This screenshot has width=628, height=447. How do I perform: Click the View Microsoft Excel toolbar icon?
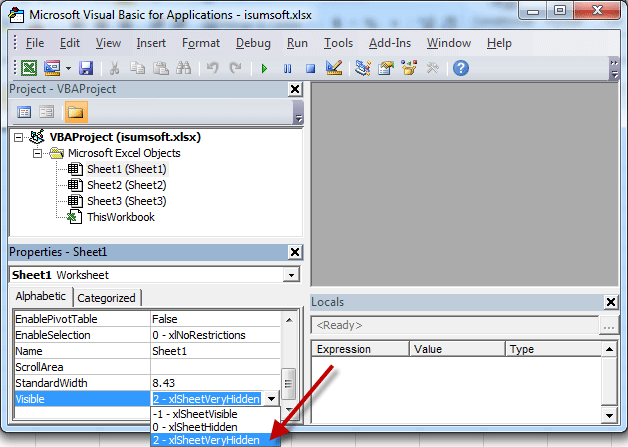pos(29,68)
